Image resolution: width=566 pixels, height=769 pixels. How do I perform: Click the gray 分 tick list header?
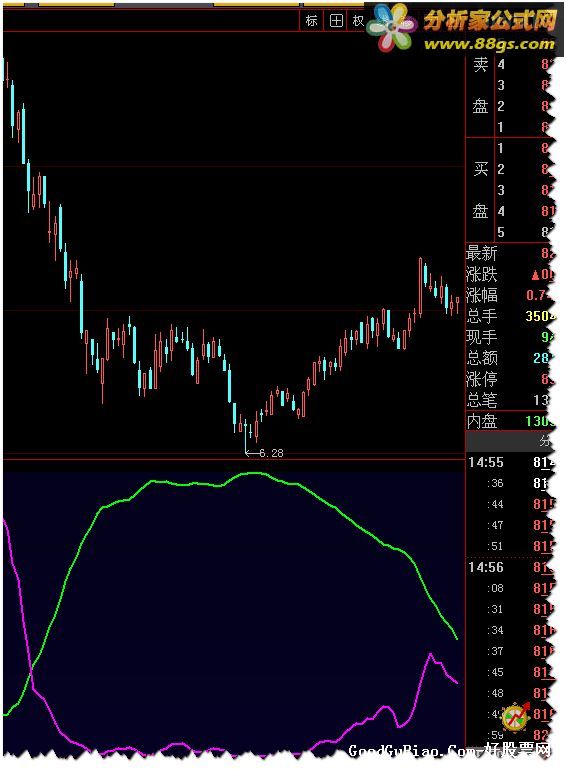click(x=545, y=441)
